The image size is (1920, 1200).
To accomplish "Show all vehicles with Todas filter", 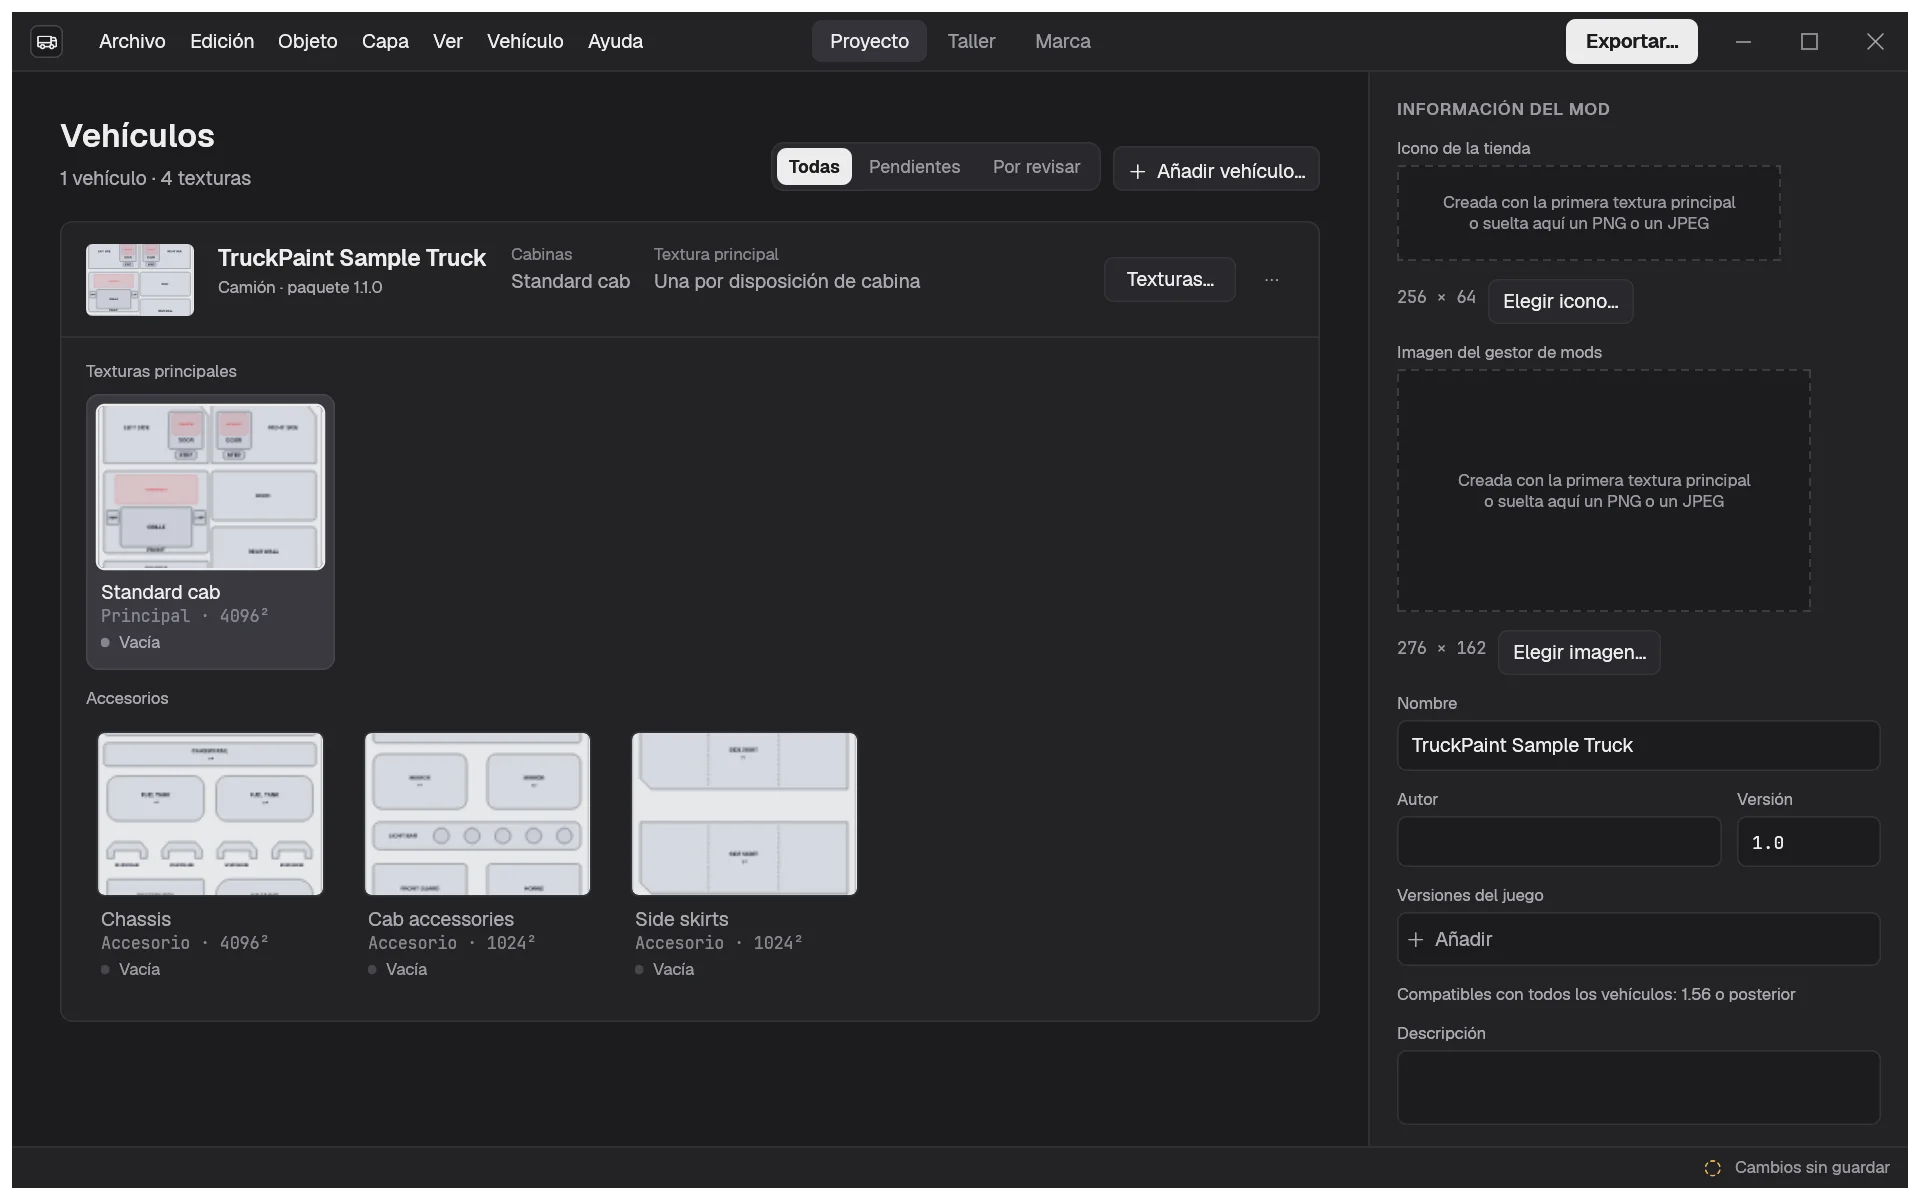I will [x=814, y=167].
